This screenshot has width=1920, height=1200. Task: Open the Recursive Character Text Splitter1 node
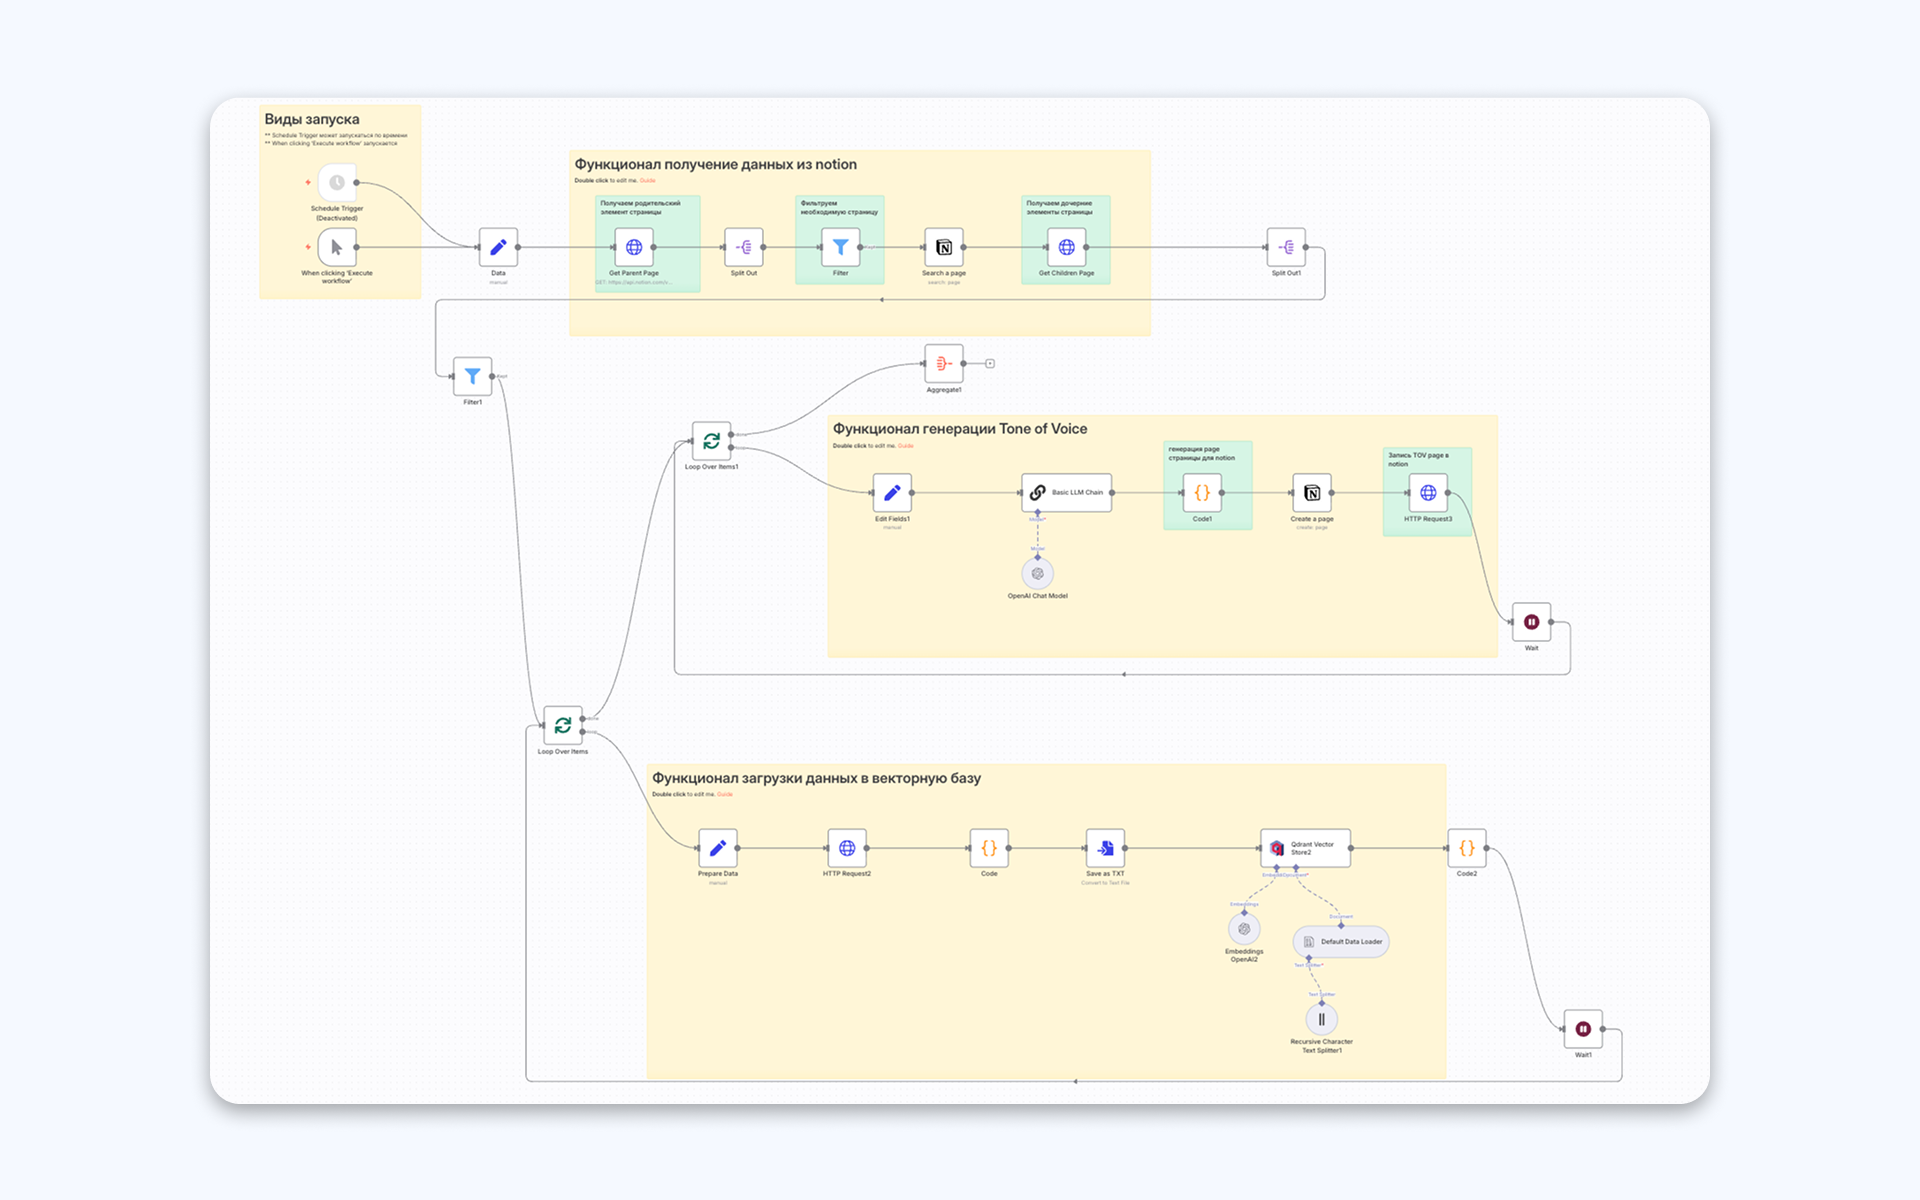(1321, 1019)
